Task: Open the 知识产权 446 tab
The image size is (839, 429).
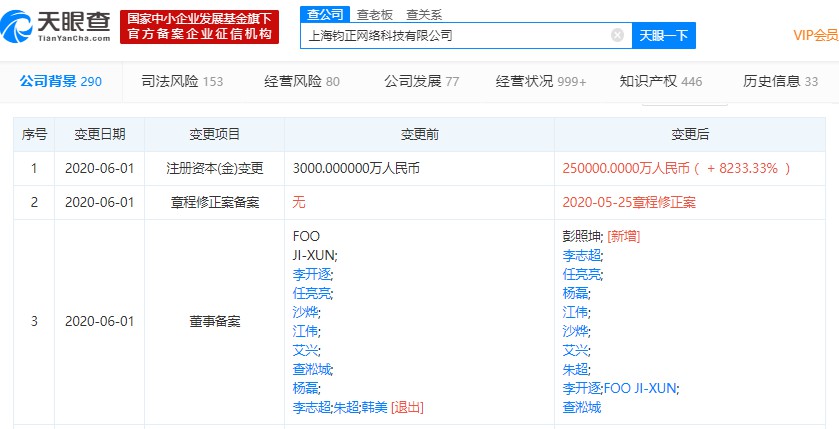Action: coord(661,81)
